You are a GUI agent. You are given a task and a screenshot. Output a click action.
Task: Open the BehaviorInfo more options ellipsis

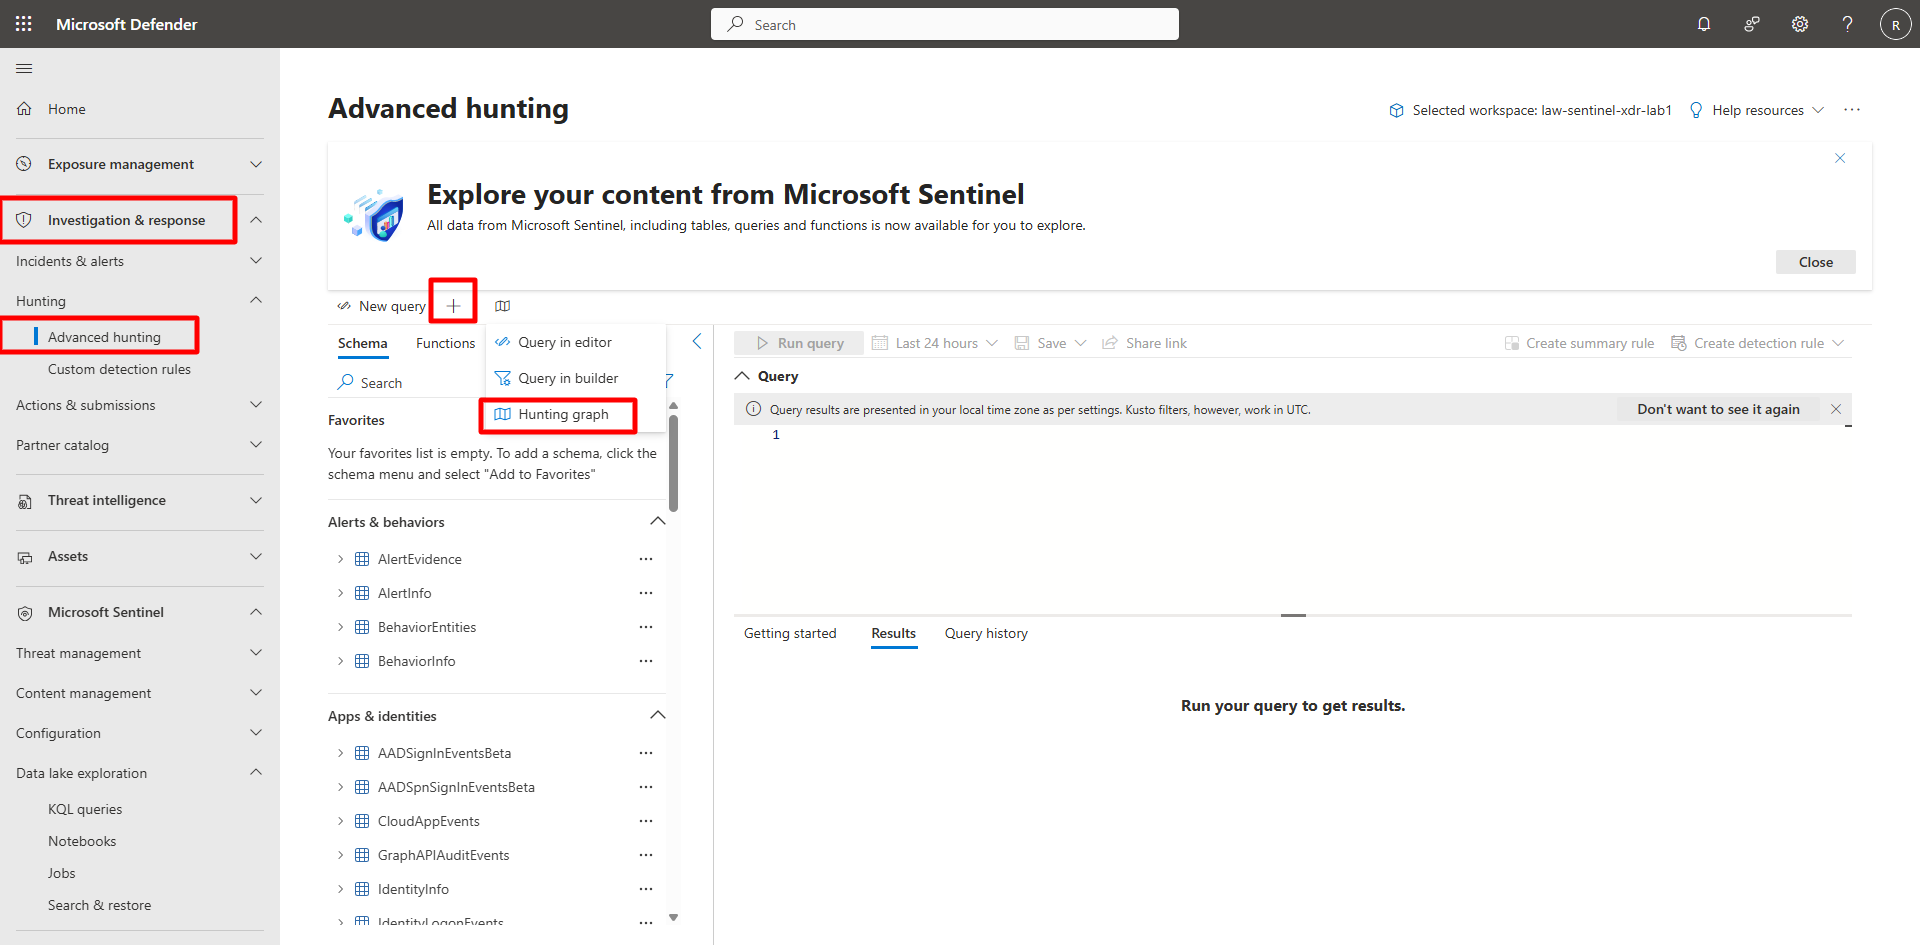tap(646, 661)
